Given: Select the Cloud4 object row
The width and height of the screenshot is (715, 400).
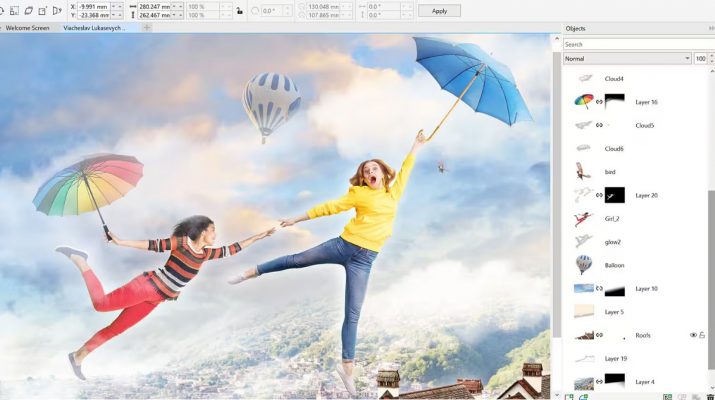Looking at the screenshot, I should (x=634, y=78).
